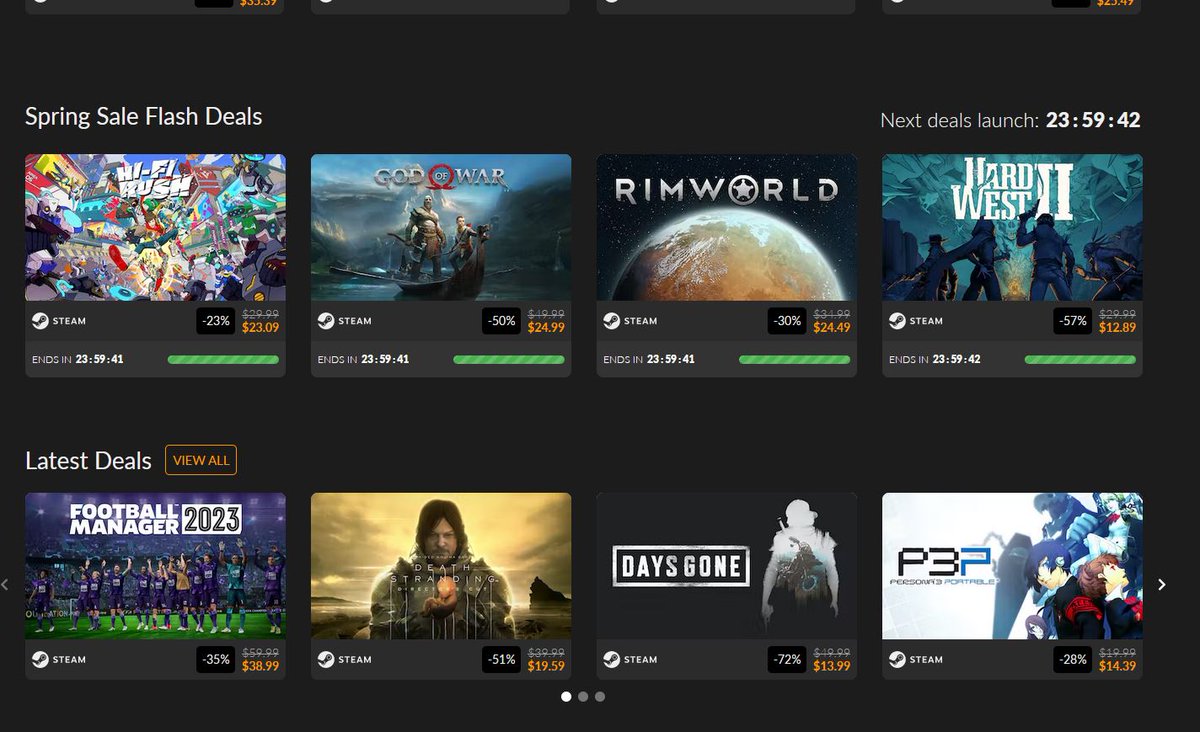Click the Steam icon on Persona 3 Portable card
The height and width of the screenshot is (732, 1200).
(897, 659)
